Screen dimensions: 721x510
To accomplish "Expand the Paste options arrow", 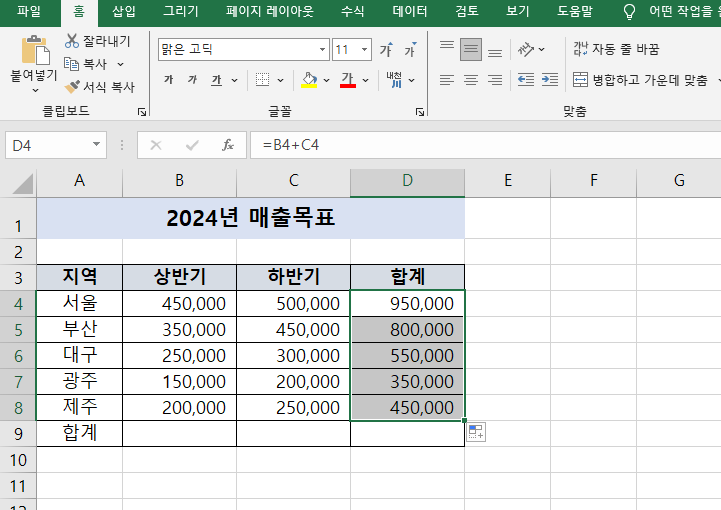I will 35,91.
